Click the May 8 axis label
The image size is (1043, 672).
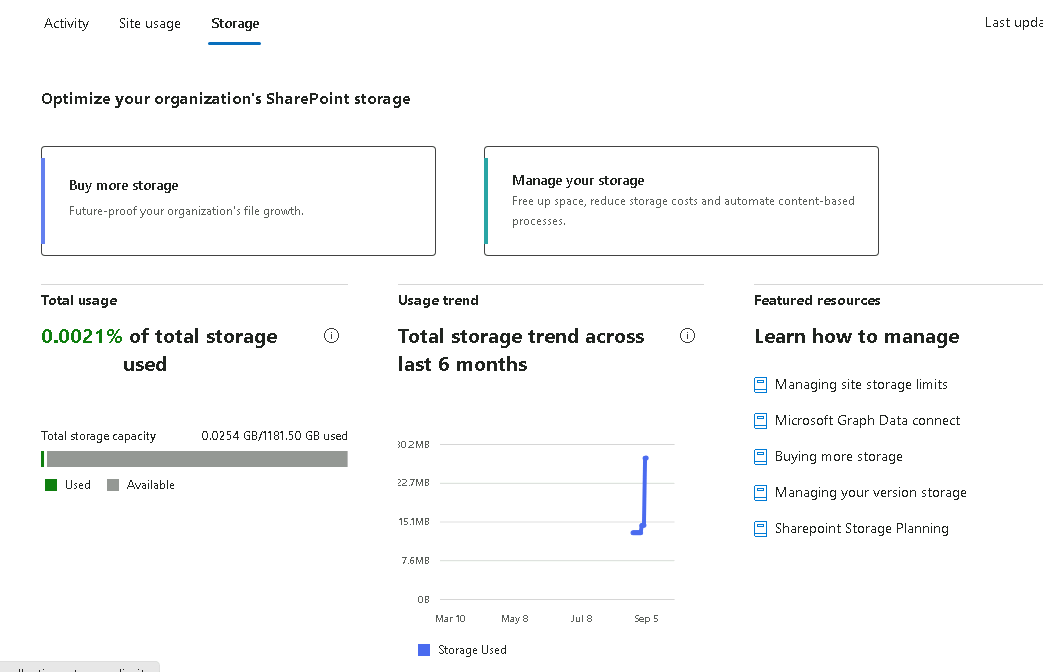pos(514,619)
